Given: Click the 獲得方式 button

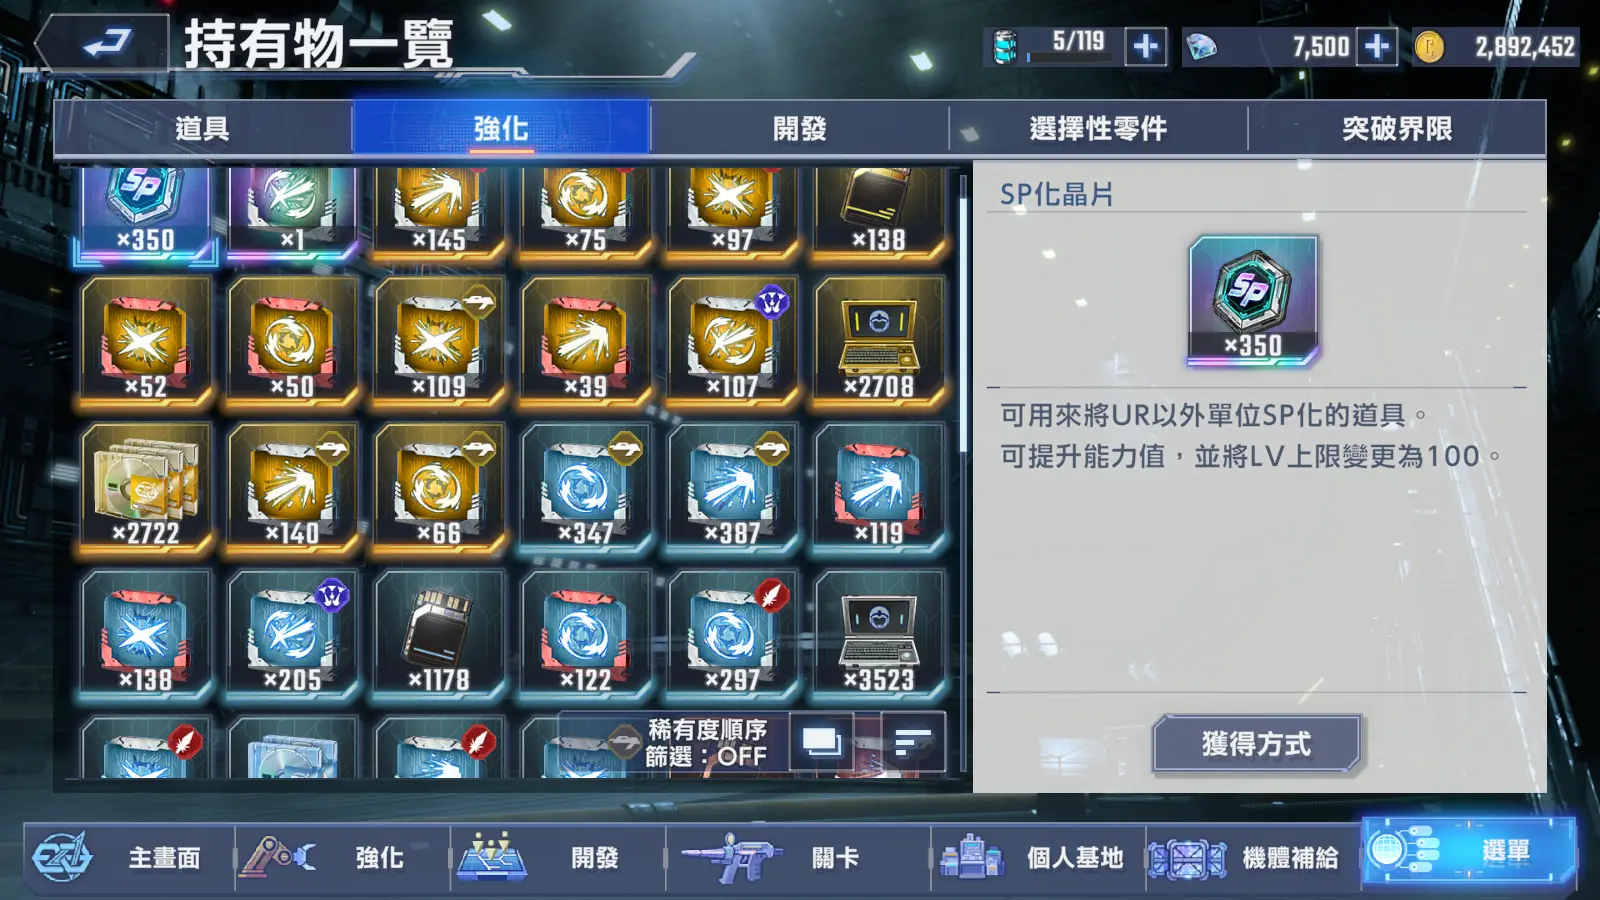Looking at the screenshot, I should [x=1256, y=744].
